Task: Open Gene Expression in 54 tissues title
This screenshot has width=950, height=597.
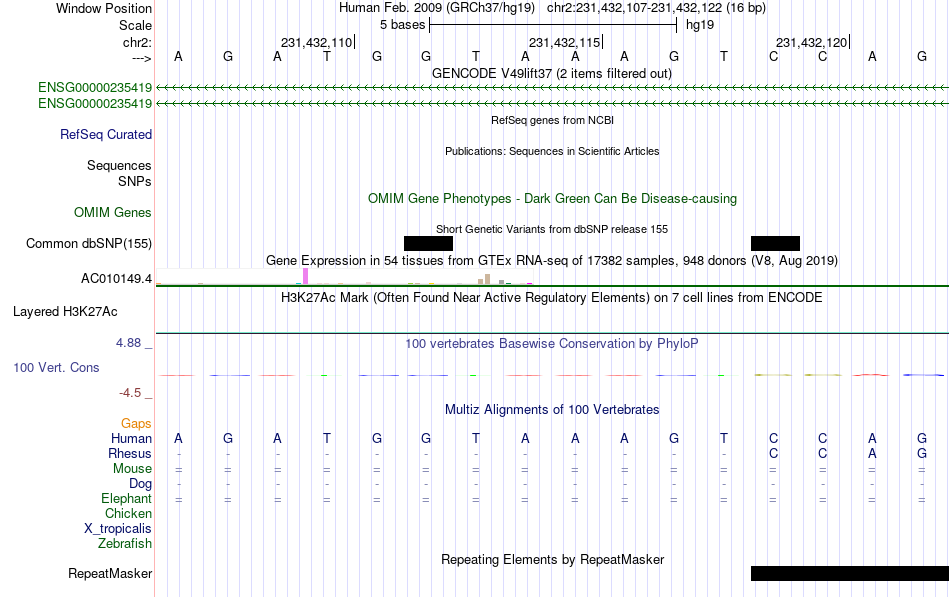Action: click(552, 261)
